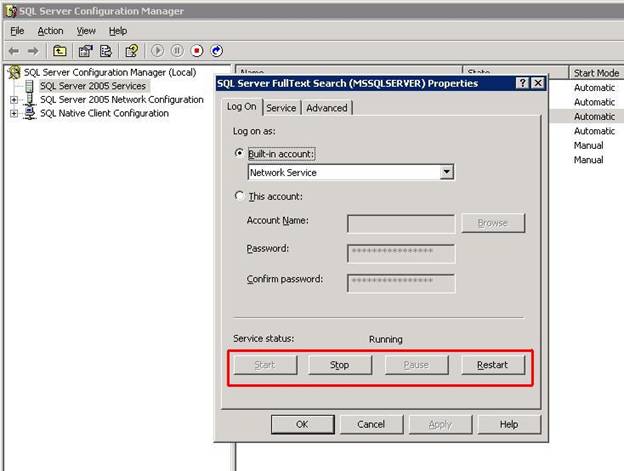
Task: Click the Forward arrow toolbar icon
Action: [x=33, y=51]
